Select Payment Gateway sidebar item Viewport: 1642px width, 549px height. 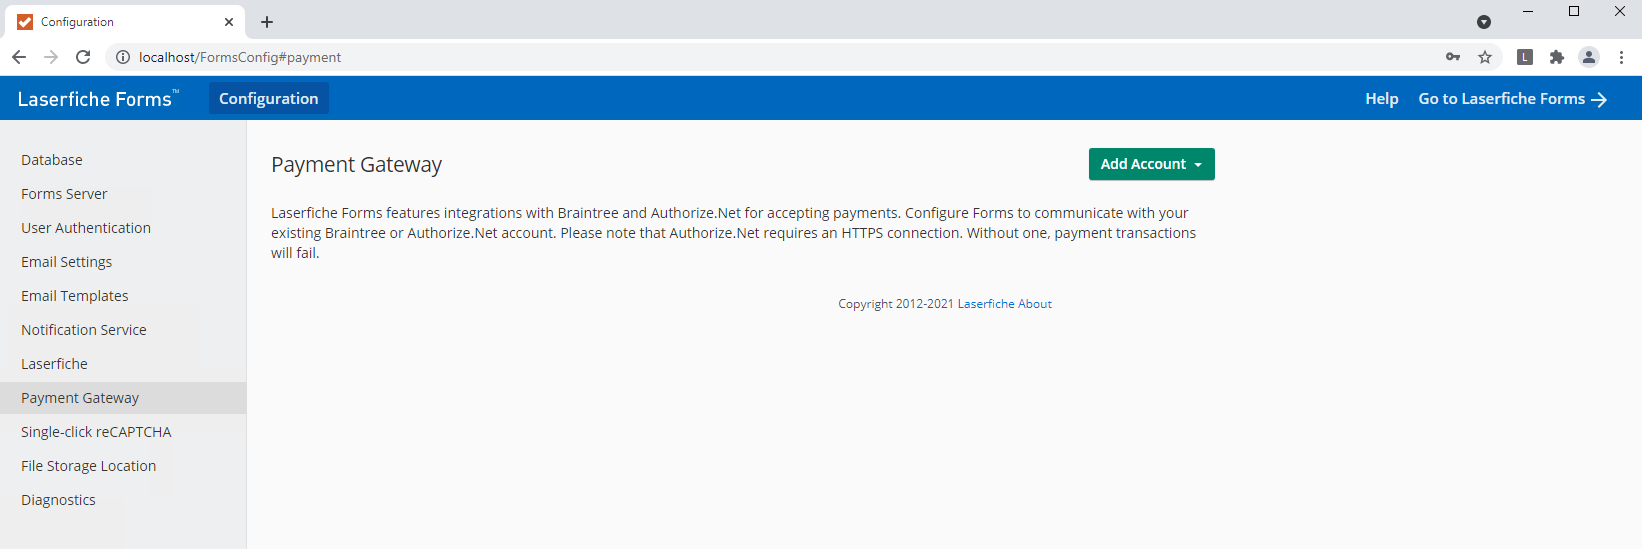pyautogui.click(x=123, y=398)
